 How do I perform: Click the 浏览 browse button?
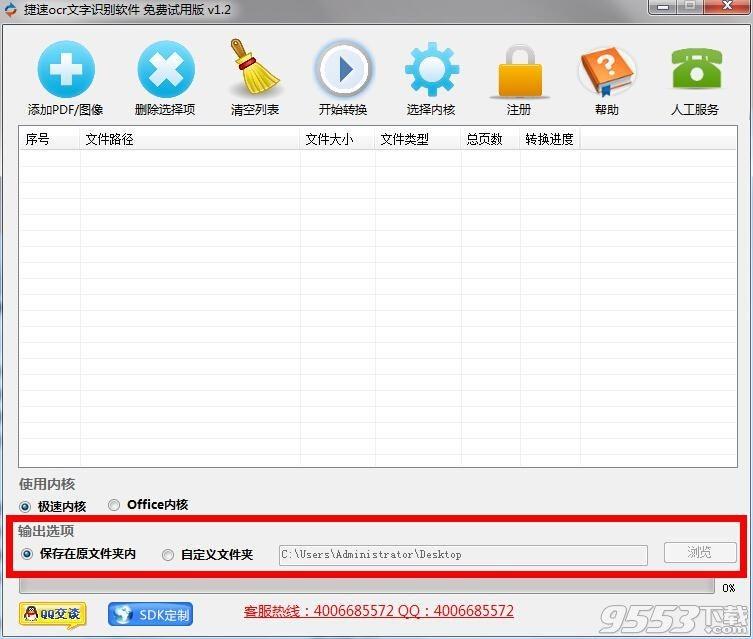[700, 553]
